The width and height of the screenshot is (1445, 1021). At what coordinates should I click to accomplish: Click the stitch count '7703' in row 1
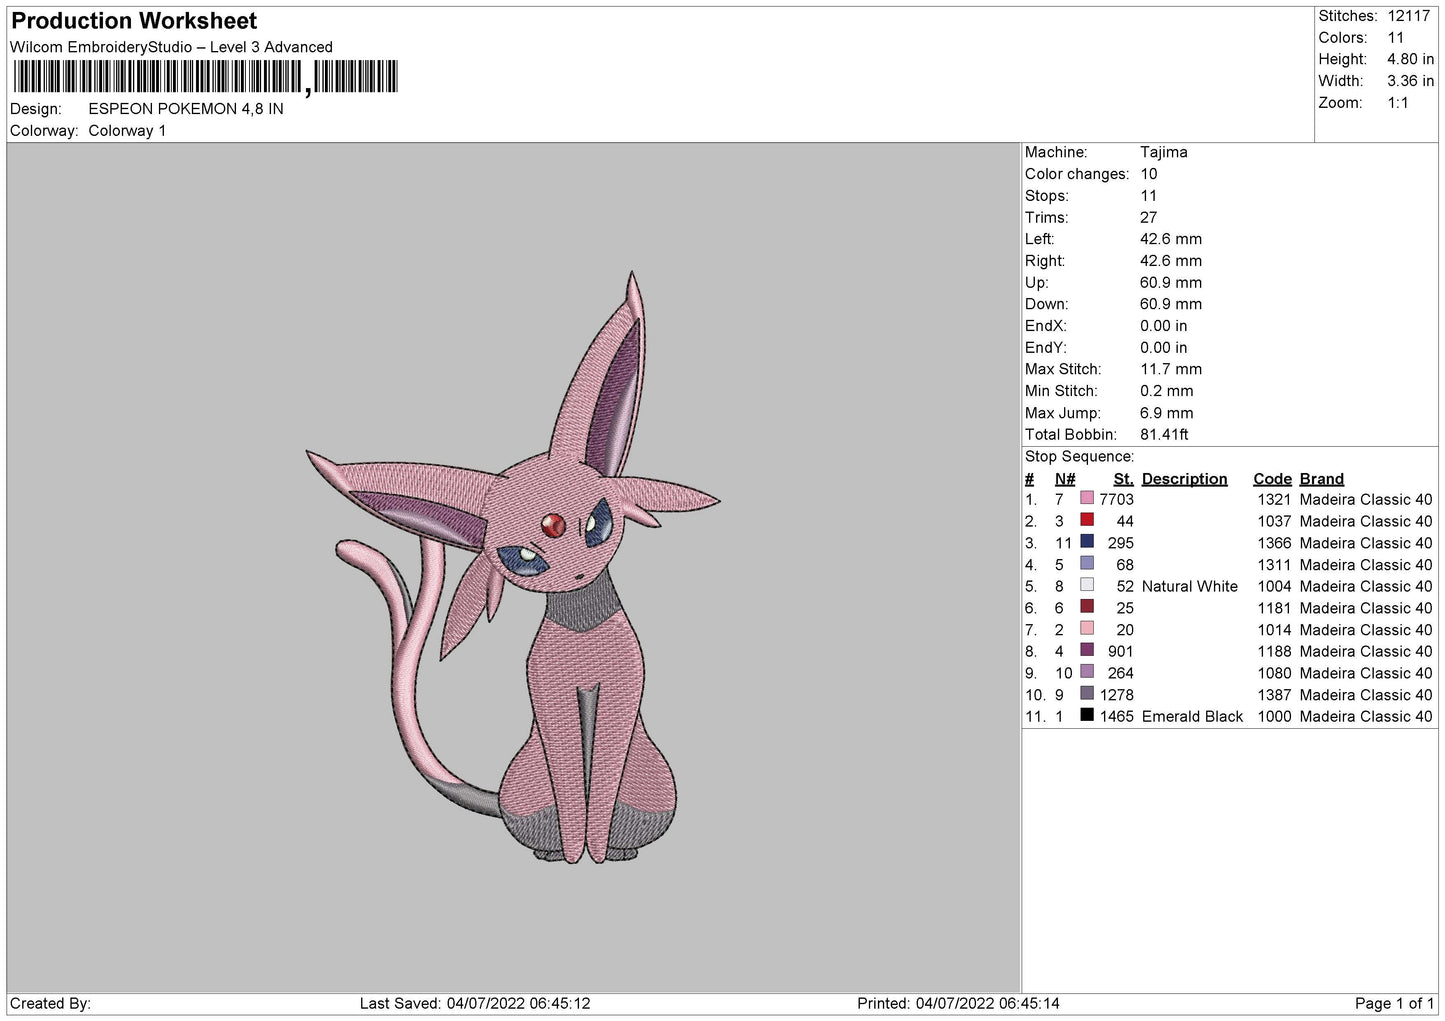pos(1117,500)
